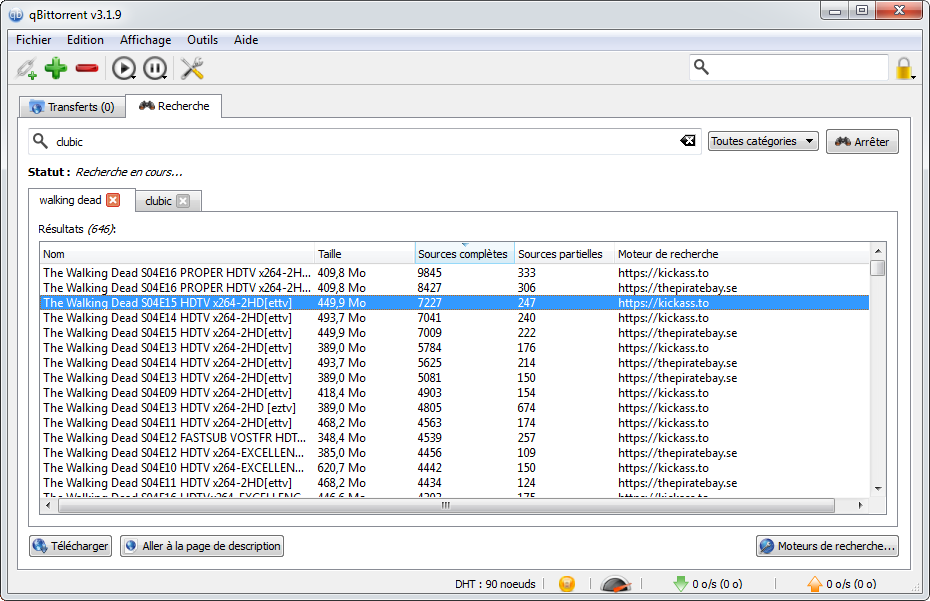930x601 pixels.
Task: Select S04E14 row with 7041 sources
Action: [x=454, y=318]
